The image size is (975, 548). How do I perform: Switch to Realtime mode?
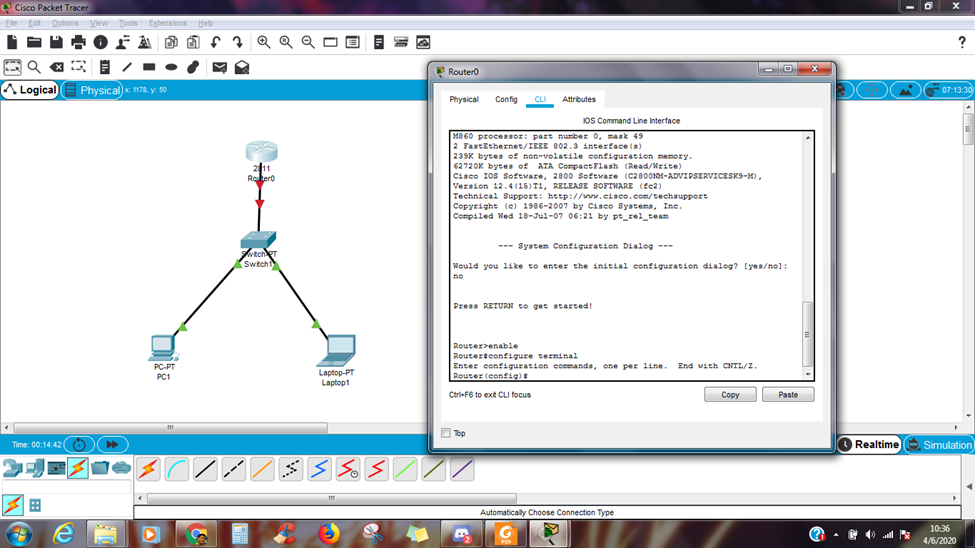[x=869, y=444]
